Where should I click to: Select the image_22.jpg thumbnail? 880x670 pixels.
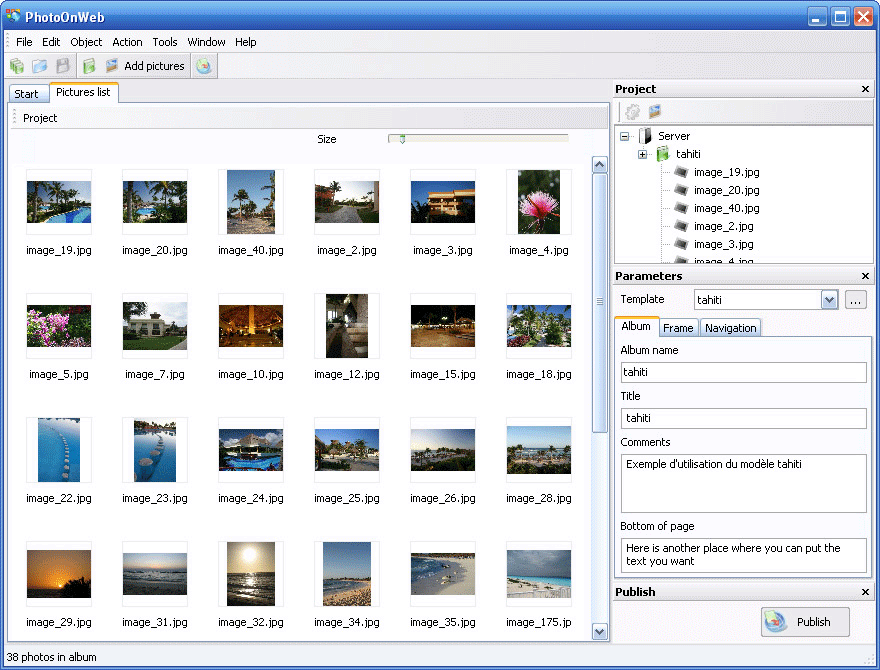click(59, 449)
